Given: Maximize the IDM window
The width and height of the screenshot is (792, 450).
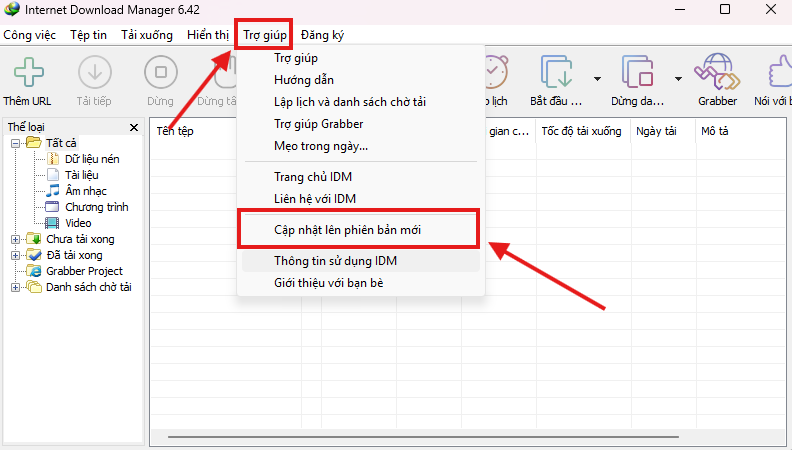Looking at the screenshot, I should coord(725,9).
